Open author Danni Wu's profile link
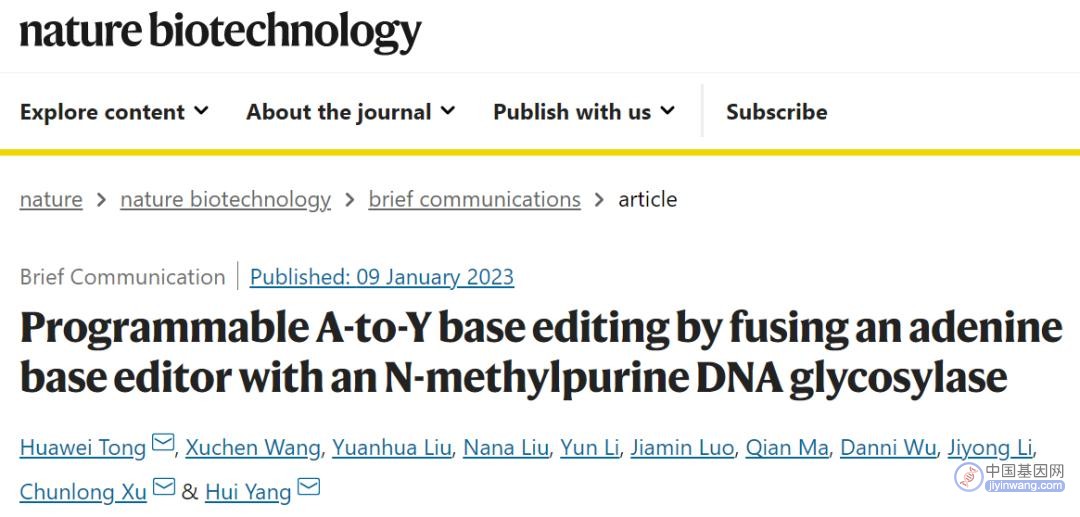Viewport: 1080px width, 517px height. click(x=889, y=448)
